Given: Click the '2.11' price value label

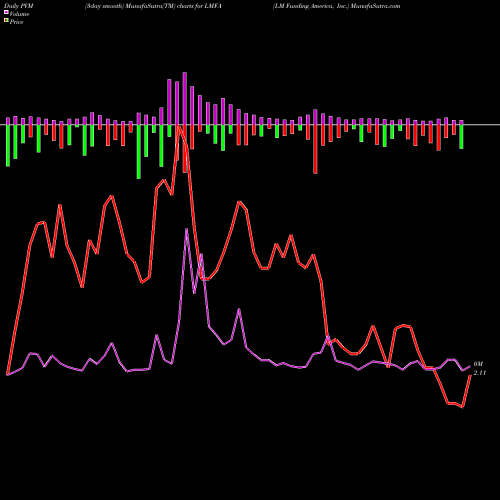Looking at the screenshot, I should (x=480, y=373).
